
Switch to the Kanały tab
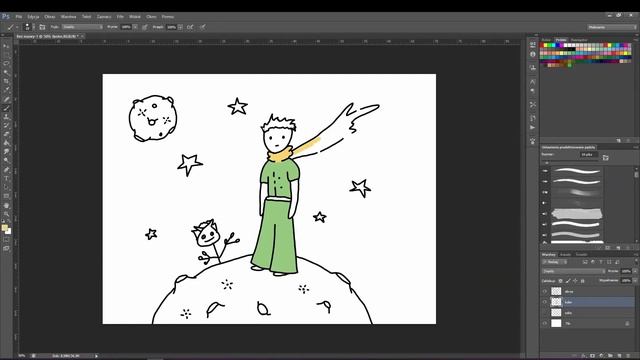tap(565, 255)
